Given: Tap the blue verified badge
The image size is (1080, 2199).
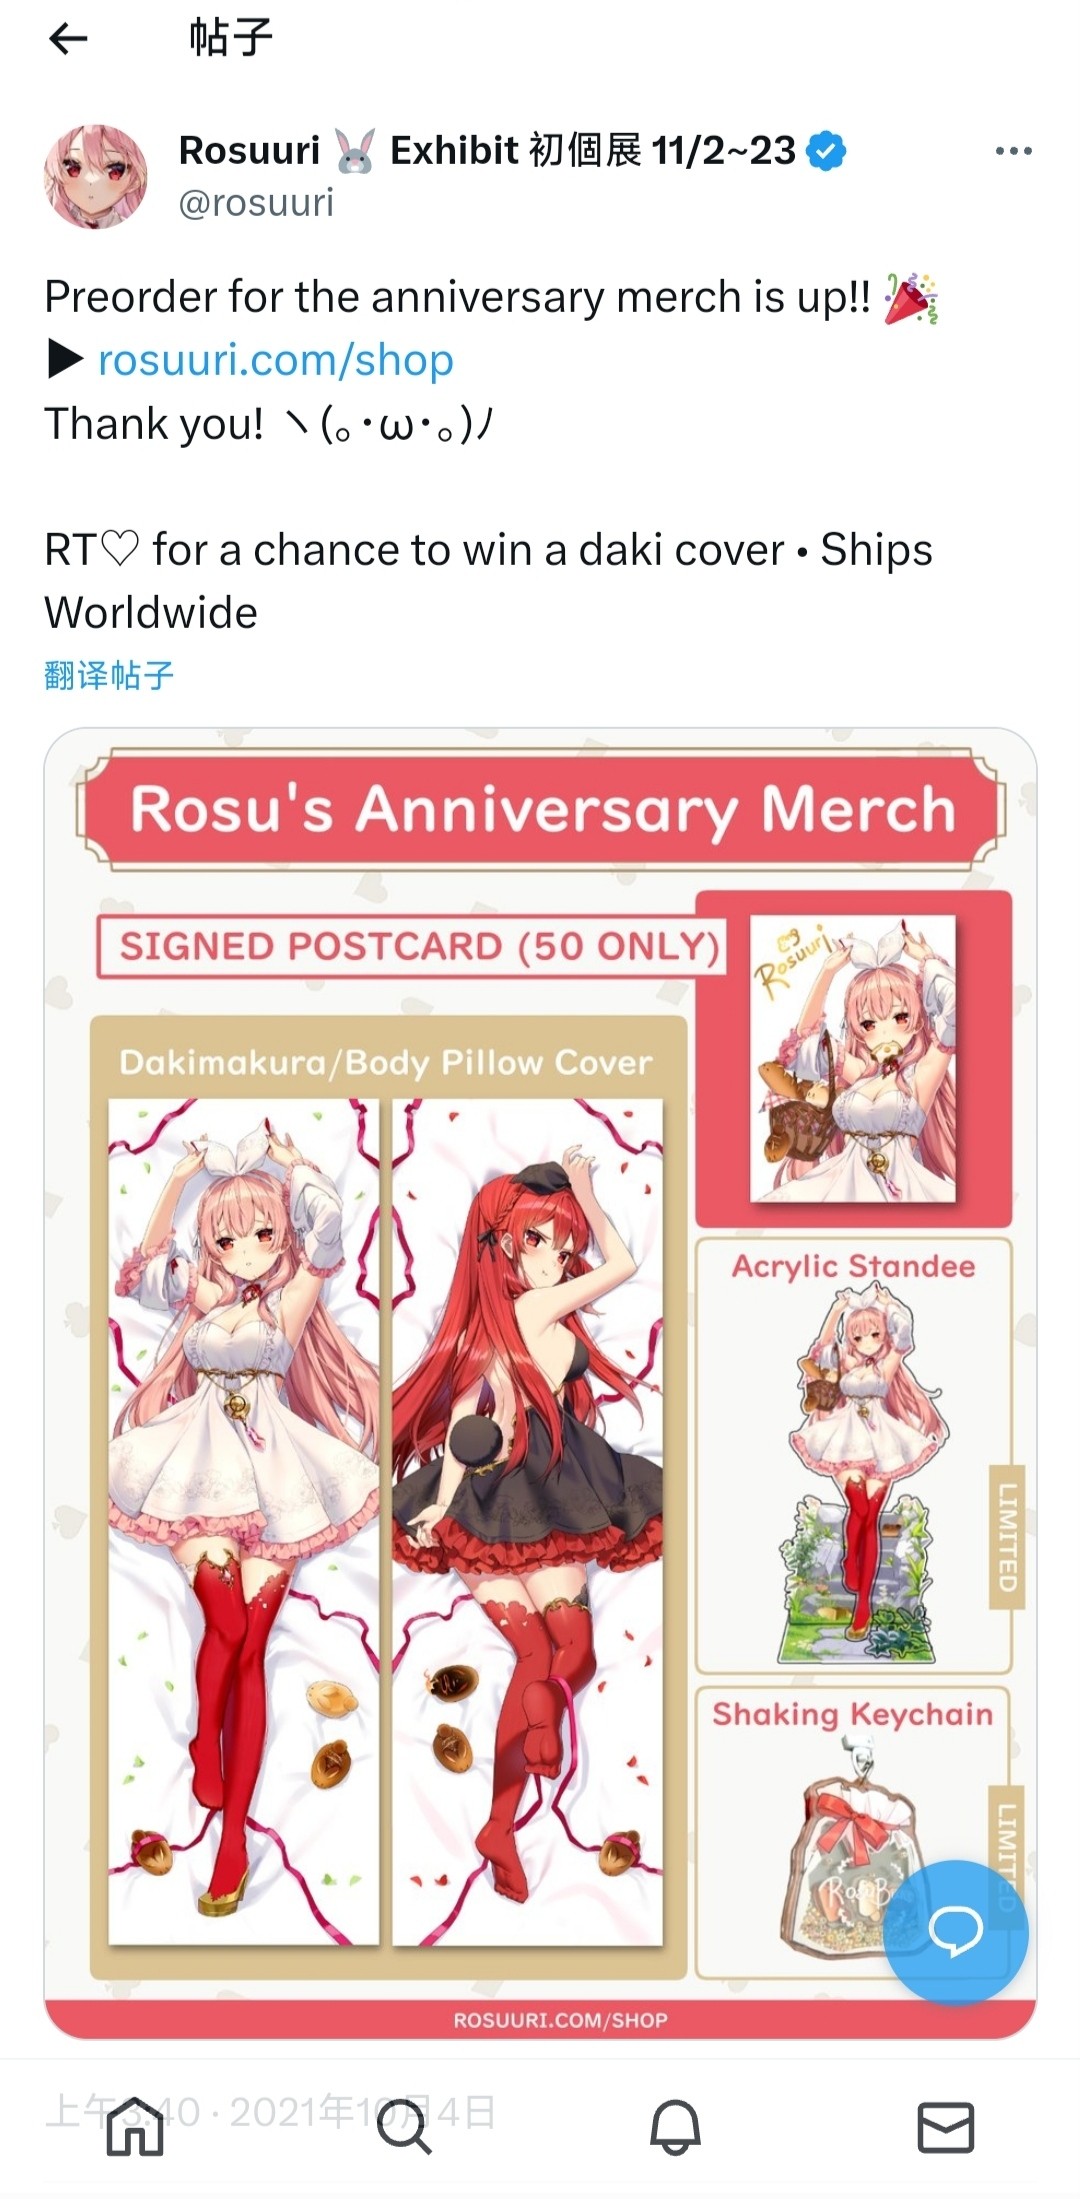Looking at the screenshot, I should click(x=826, y=151).
